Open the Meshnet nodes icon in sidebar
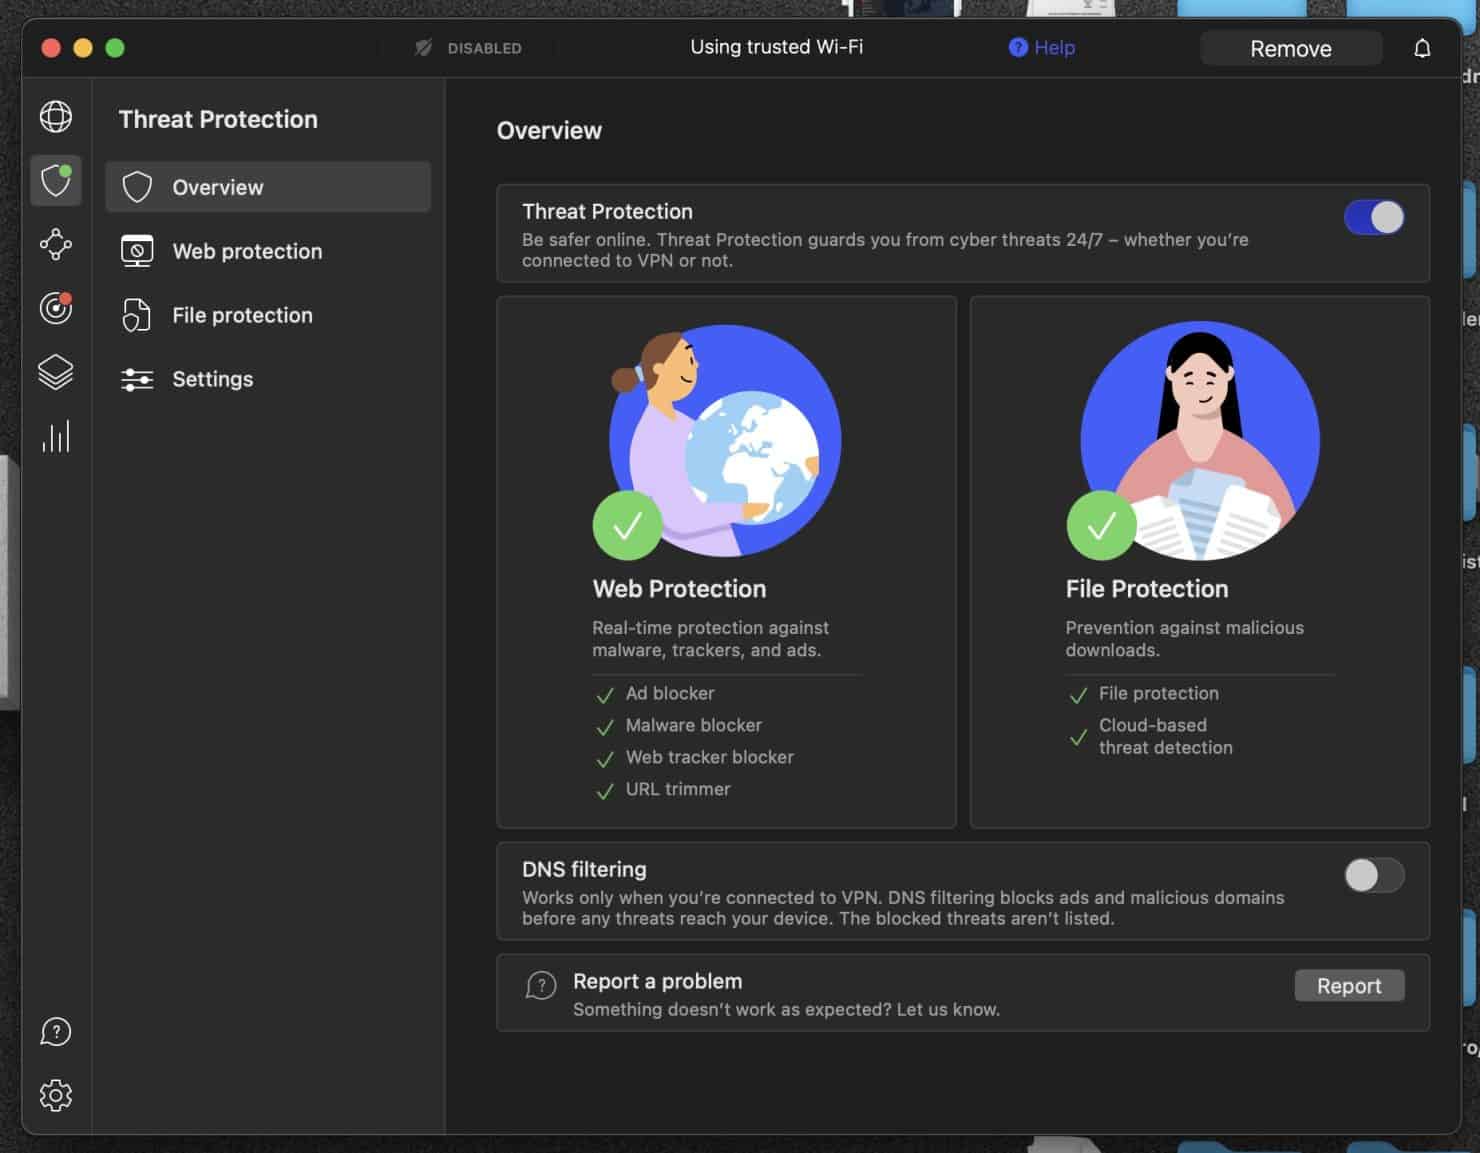 pos(56,244)
